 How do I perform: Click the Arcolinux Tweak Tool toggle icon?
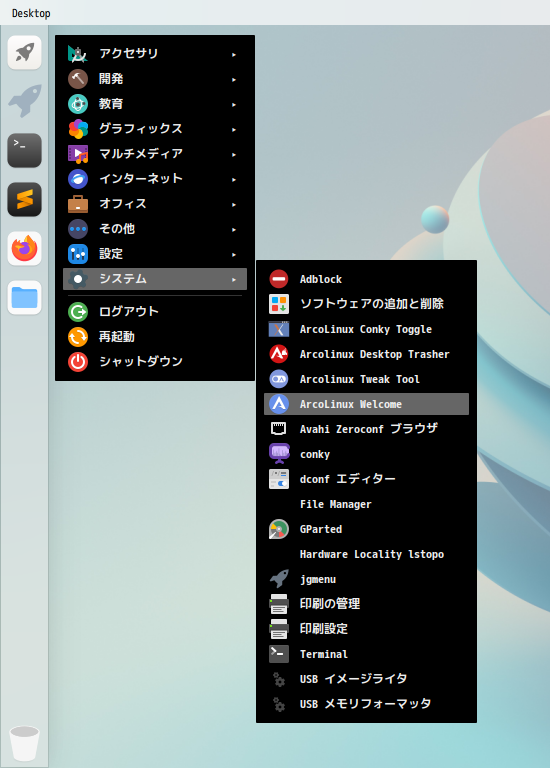click(x=279, y=379)
